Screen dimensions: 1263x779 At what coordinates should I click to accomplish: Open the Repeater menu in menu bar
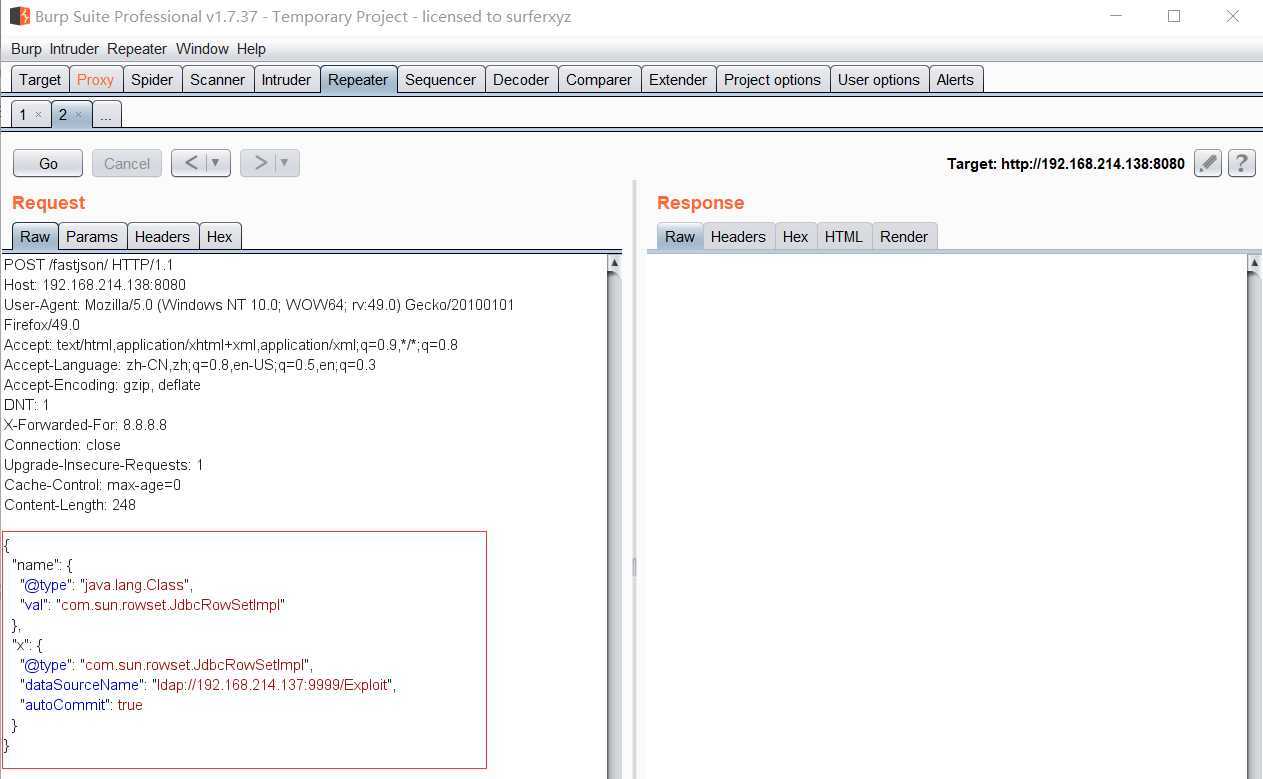(137, 49)
